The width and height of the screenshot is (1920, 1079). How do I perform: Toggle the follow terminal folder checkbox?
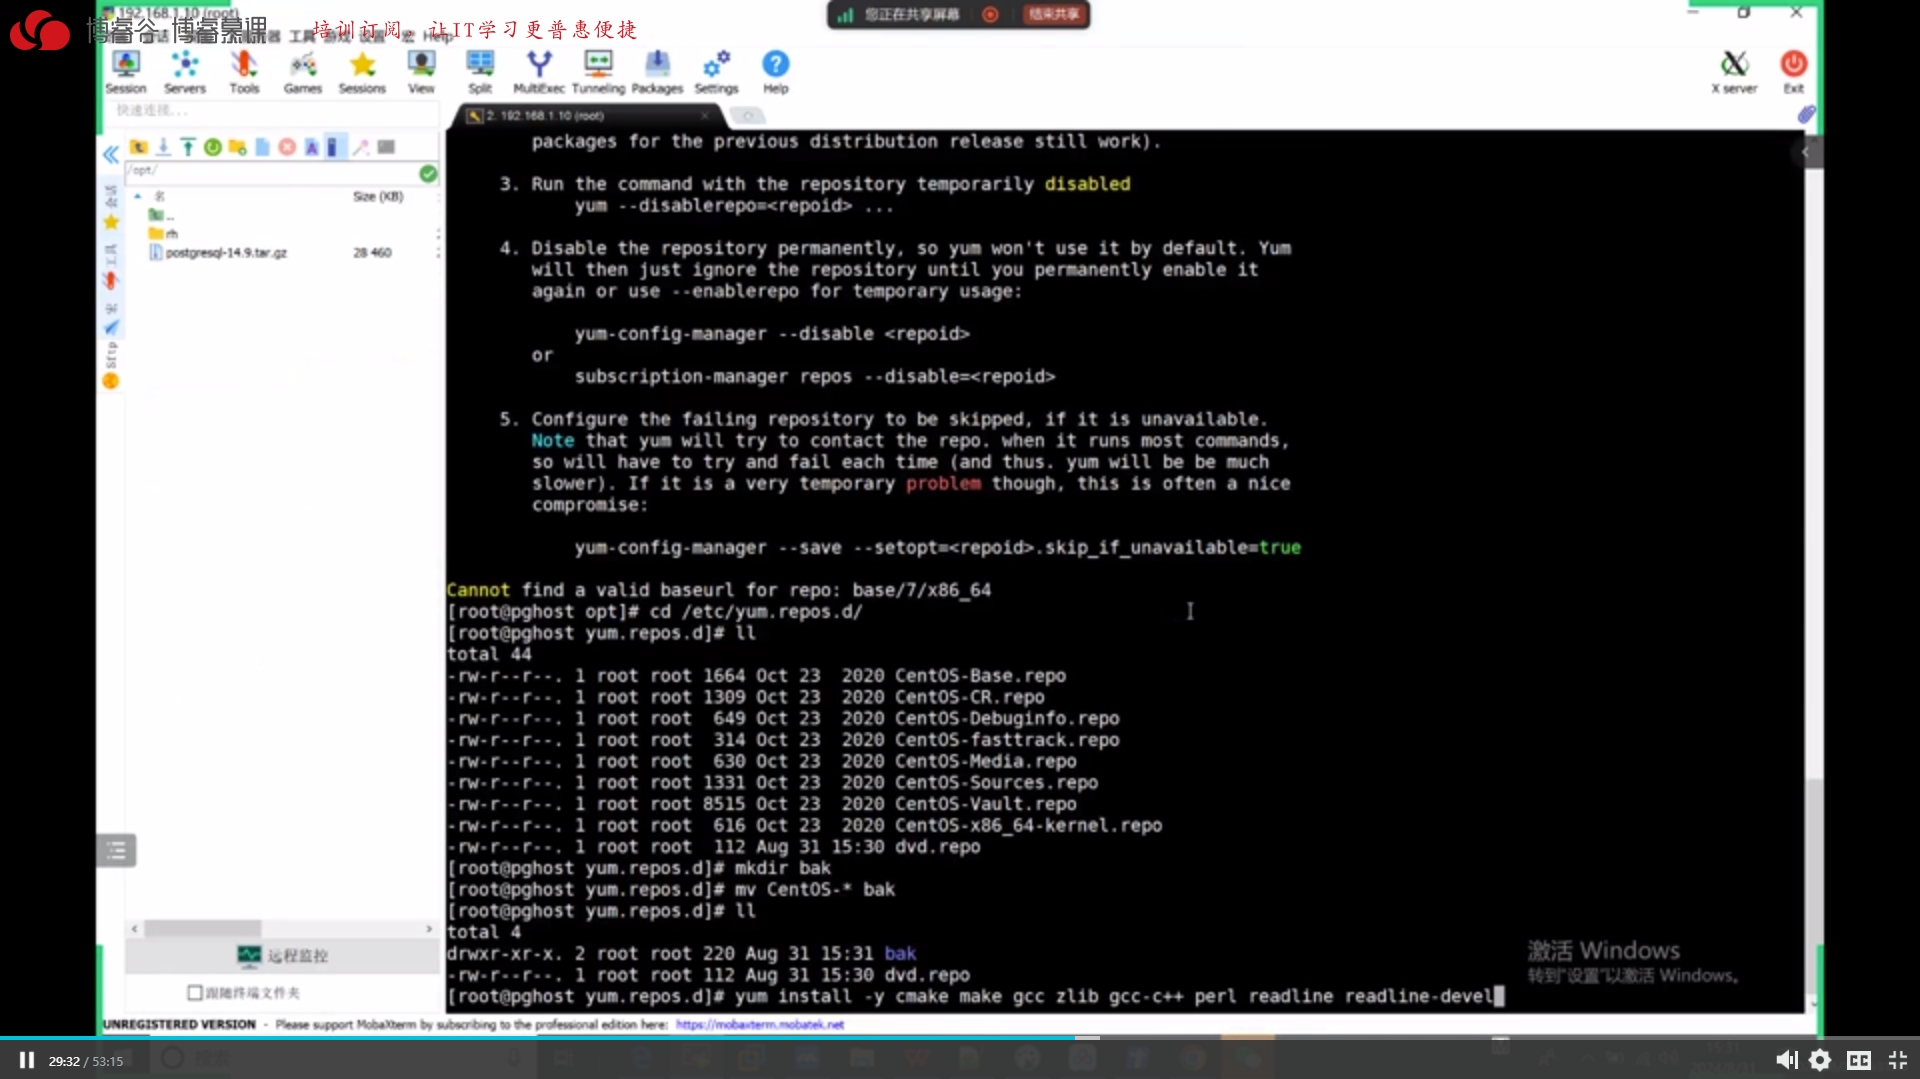tap(195, 992)
